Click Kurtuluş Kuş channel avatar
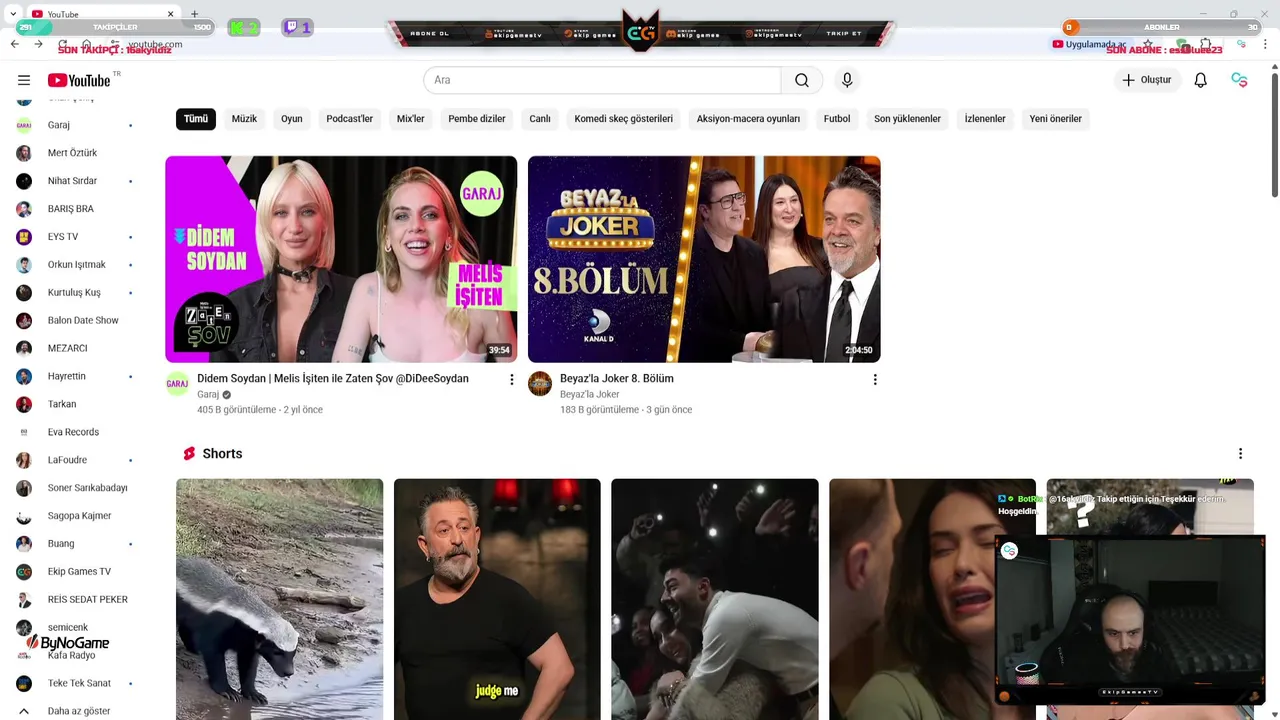Viewport: 1280px width, 720px height. (24, 293)
